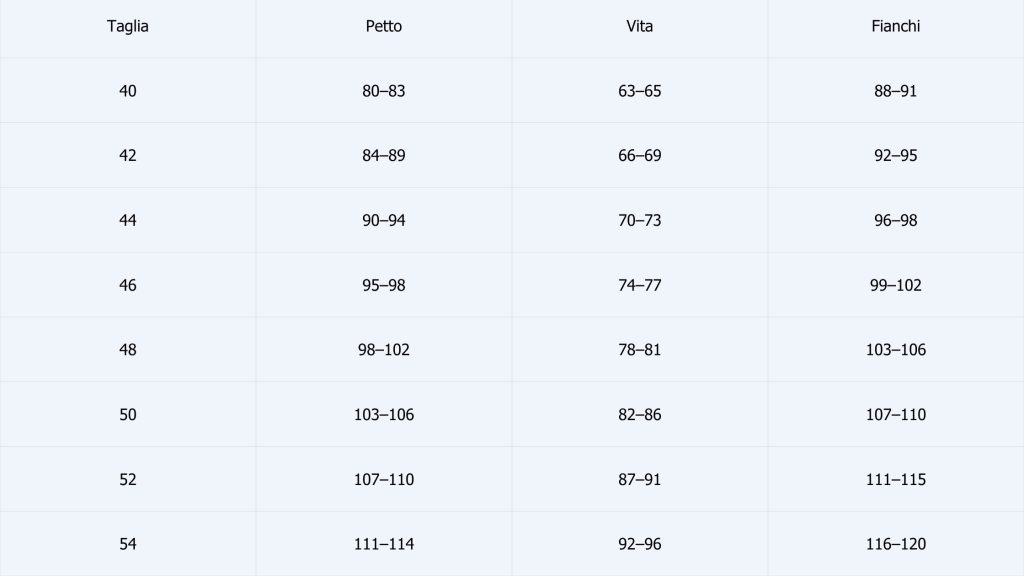Screen dimensions: 1024x576
Task: Select the Fianchi column header
Action: coord(896,27)
